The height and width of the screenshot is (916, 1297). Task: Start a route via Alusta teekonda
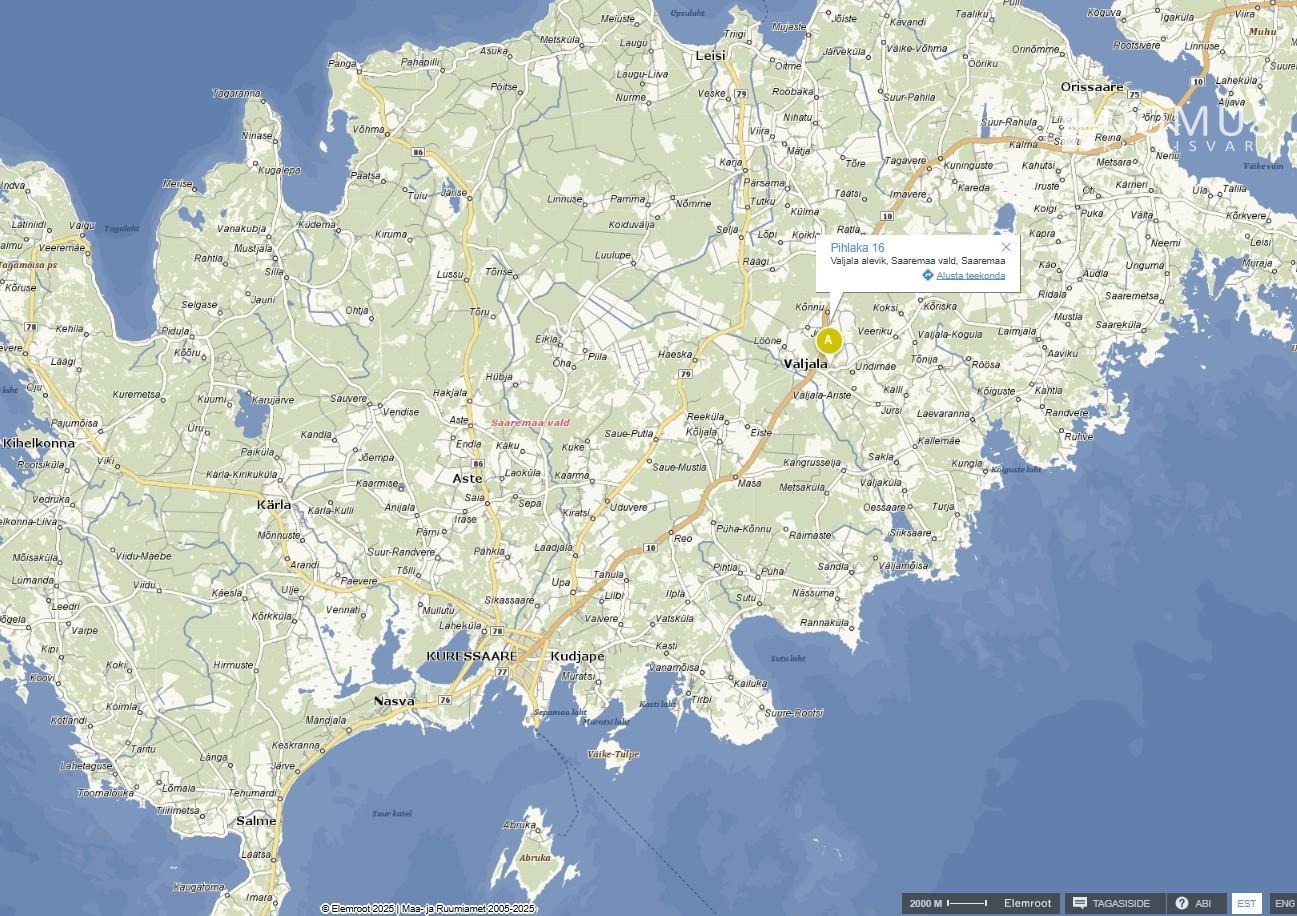tap(970, 276)
